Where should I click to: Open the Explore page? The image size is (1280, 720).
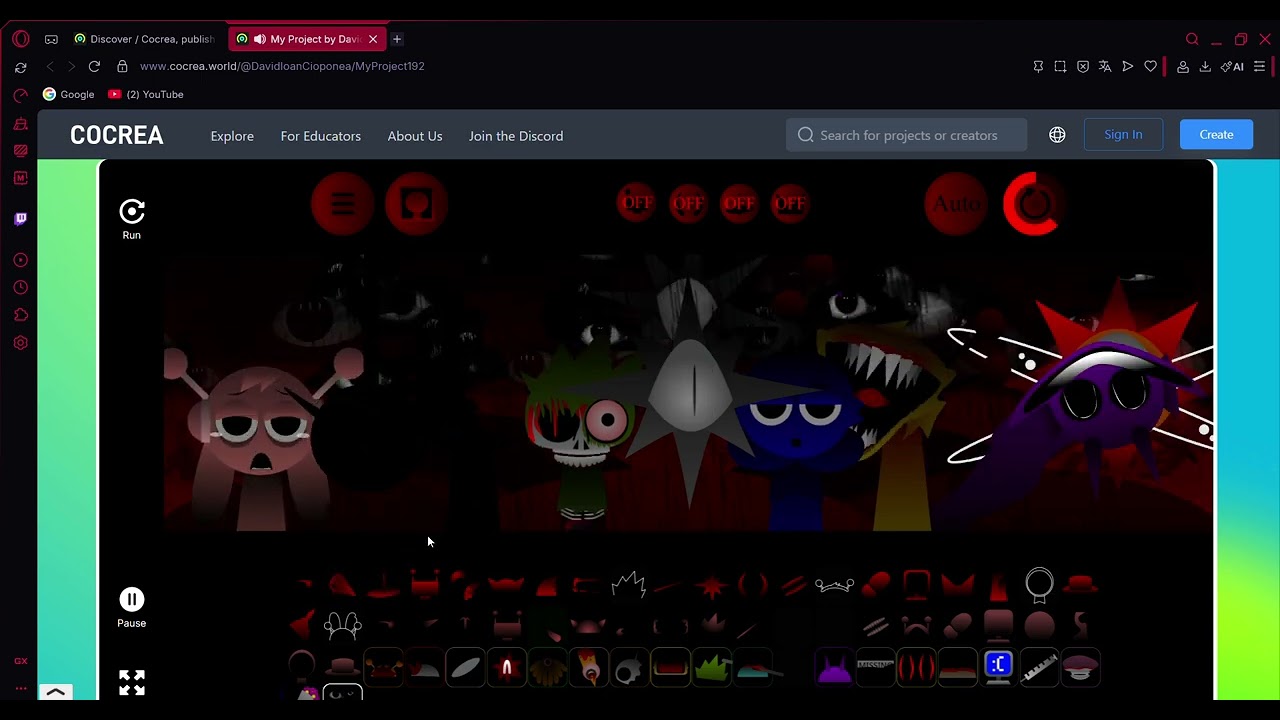coord(232,136)
